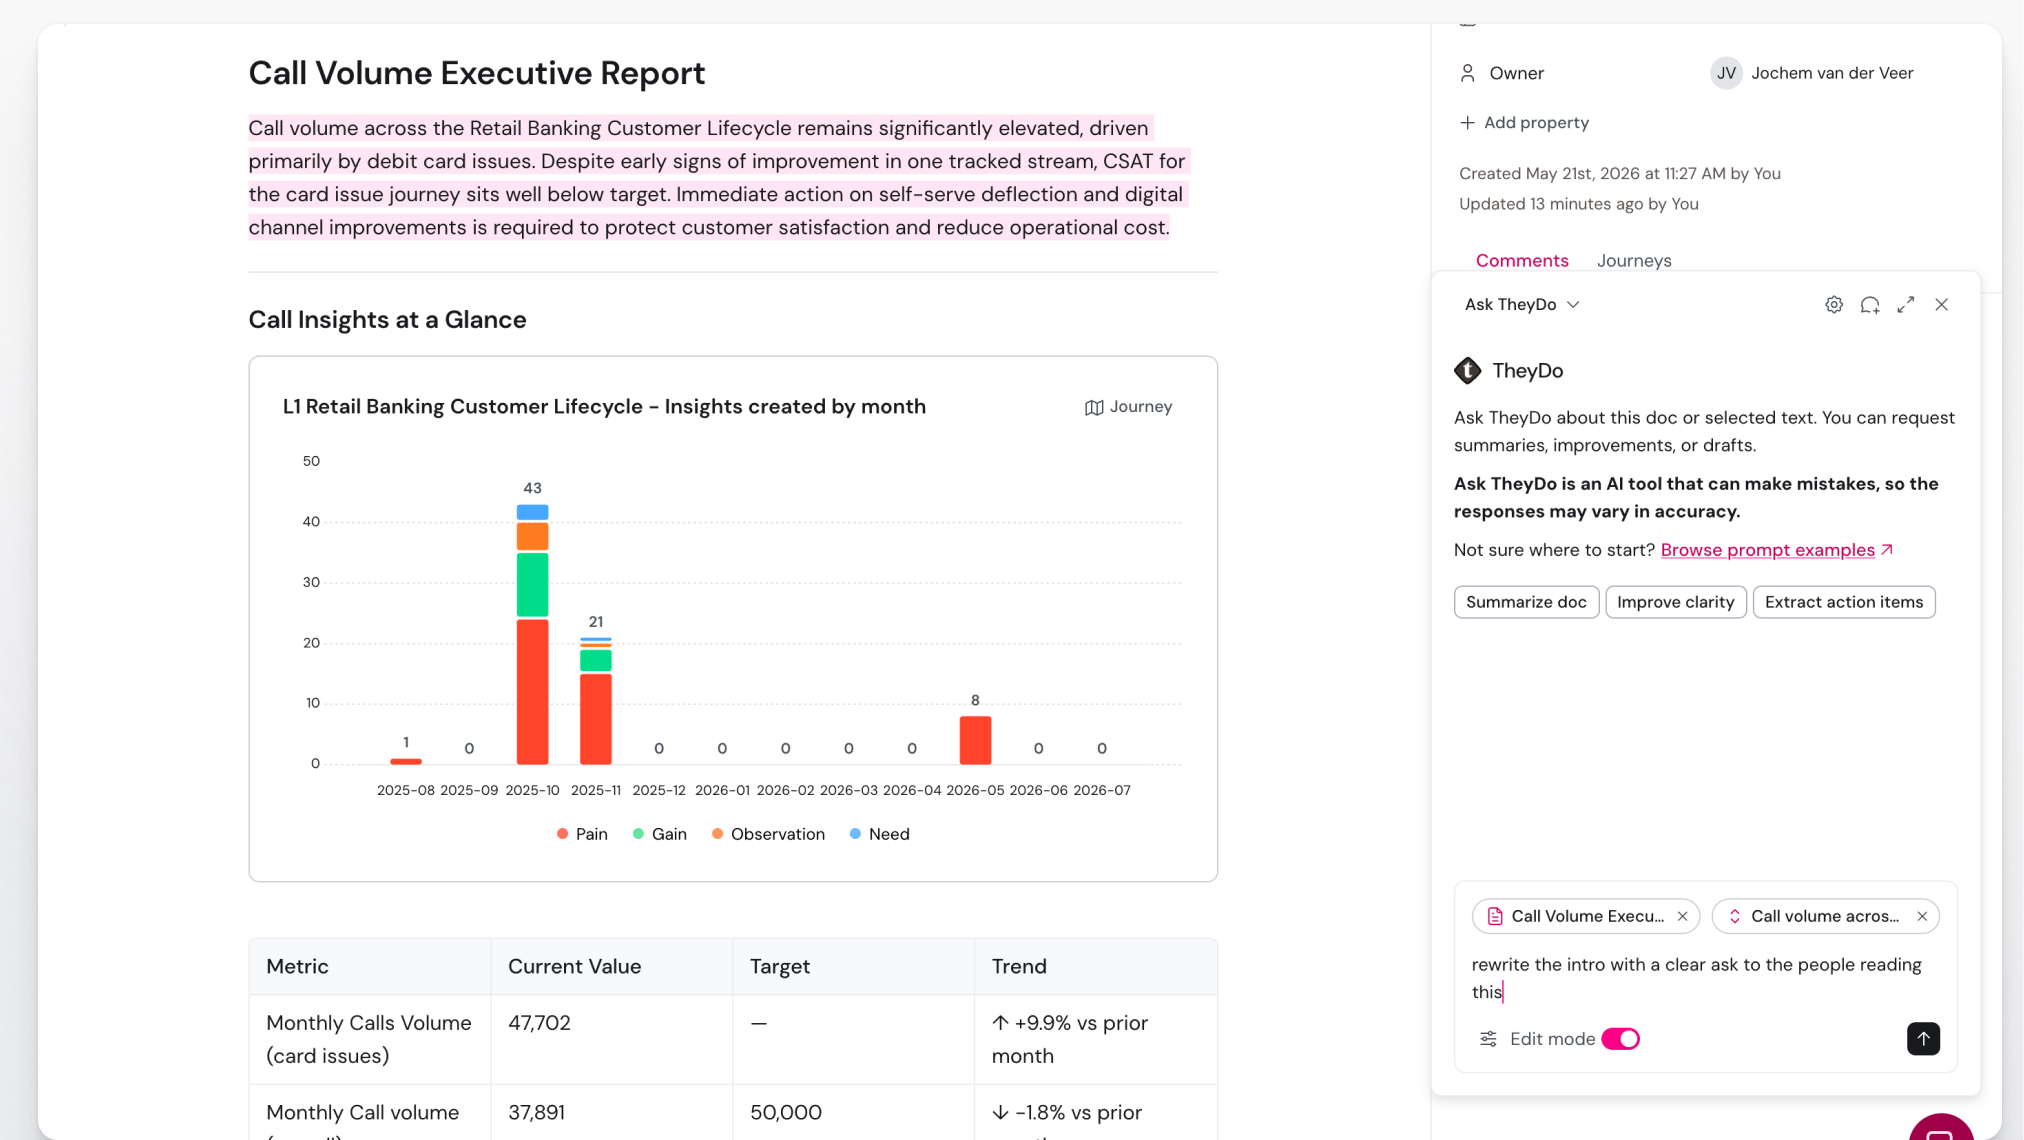Click the 'Created May 21st, 2026' timestamp
Screen dimensions: 2024x1140
tap(1619, 174)
